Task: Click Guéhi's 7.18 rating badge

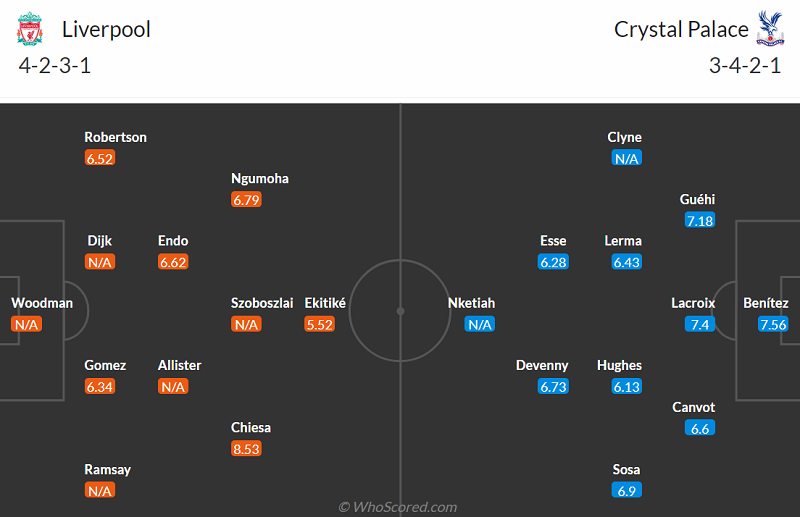Action: (700, 220)
